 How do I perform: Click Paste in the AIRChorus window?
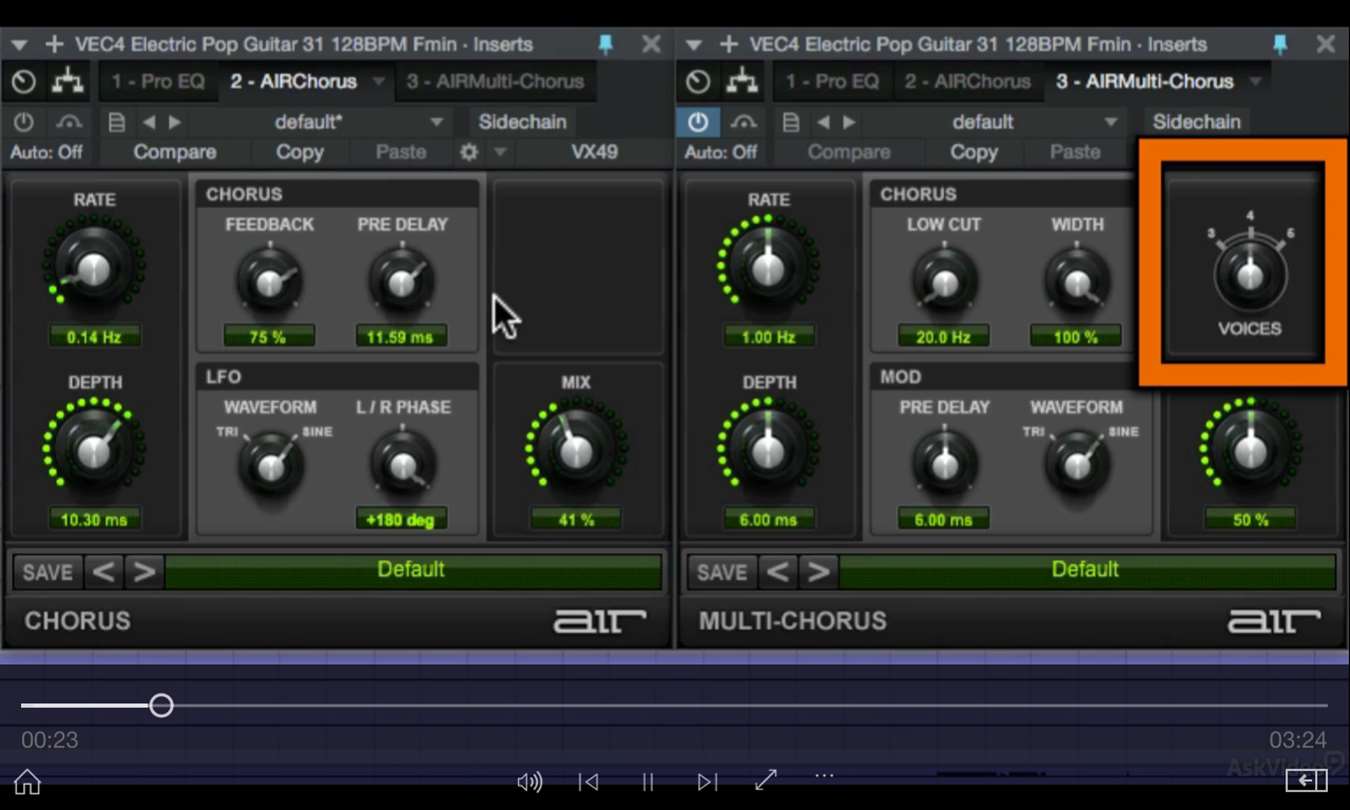[x=401, y=152]
